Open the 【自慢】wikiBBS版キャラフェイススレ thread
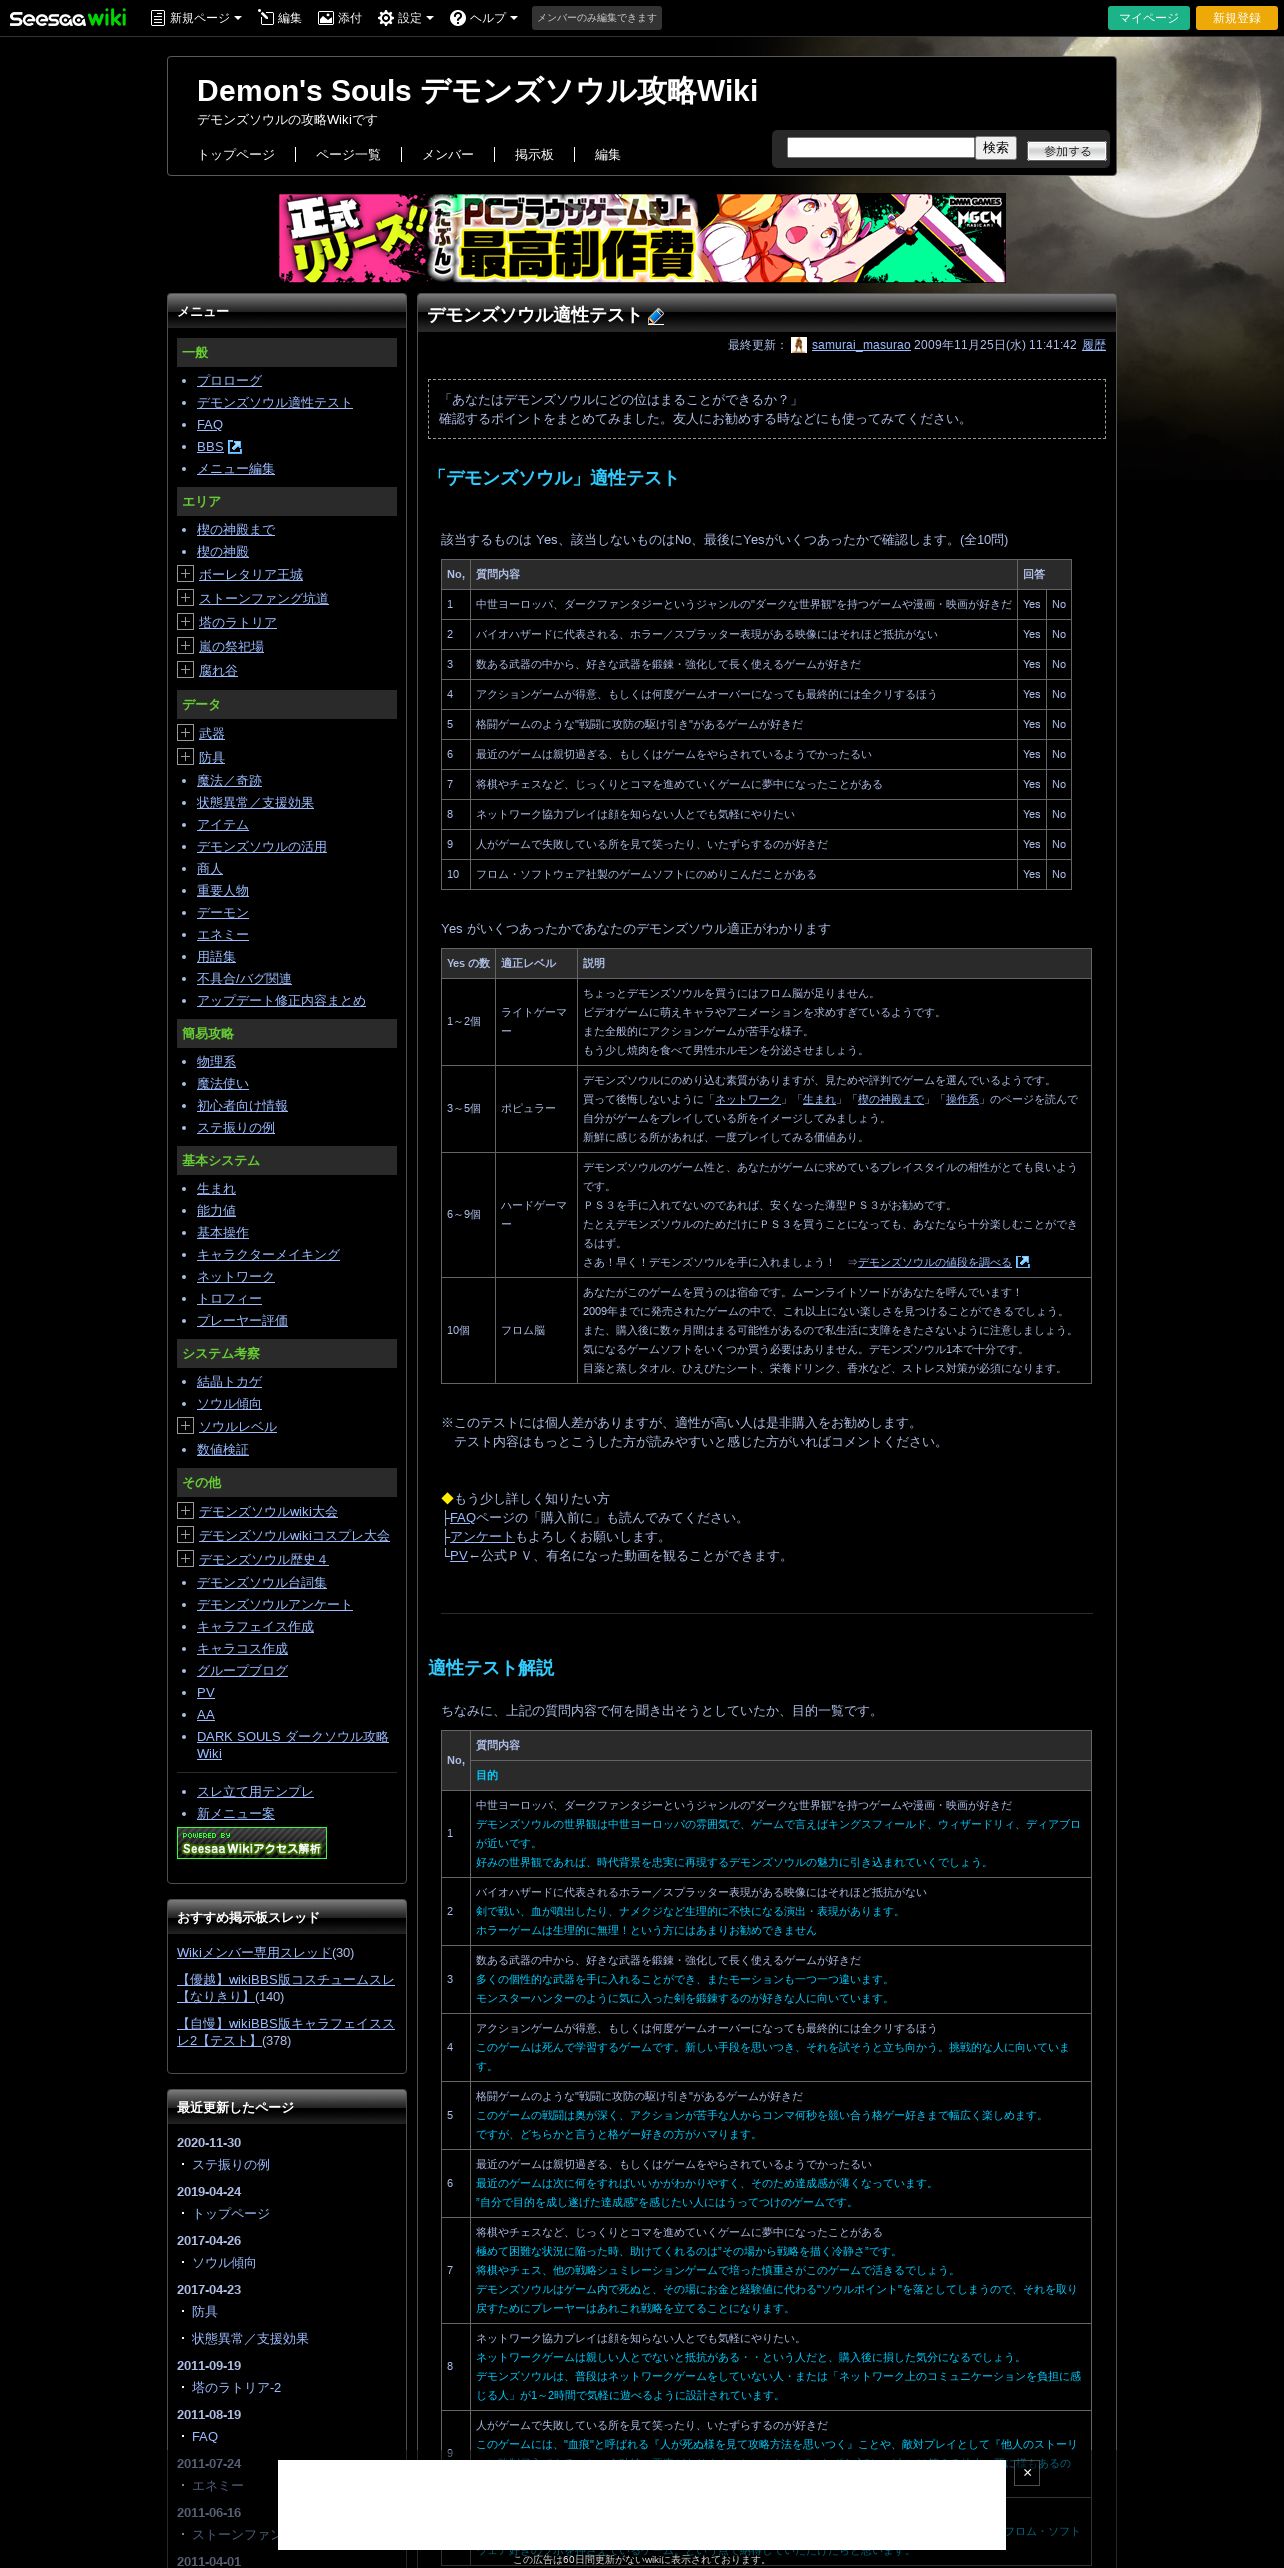Viewport: 1284px width, 2568px height. tap(286, 2032)
